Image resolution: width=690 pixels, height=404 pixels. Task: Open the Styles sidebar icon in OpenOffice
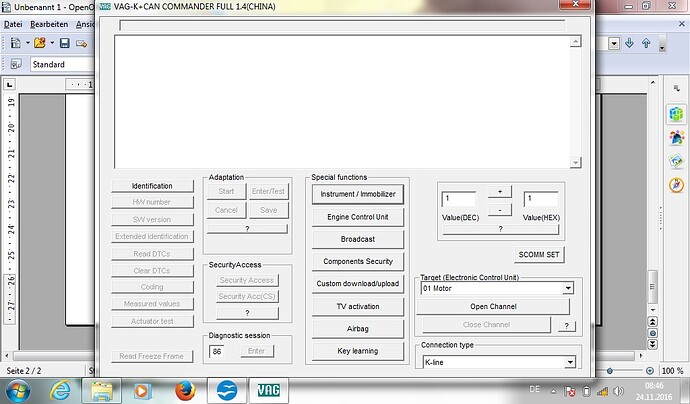[676, 138]
